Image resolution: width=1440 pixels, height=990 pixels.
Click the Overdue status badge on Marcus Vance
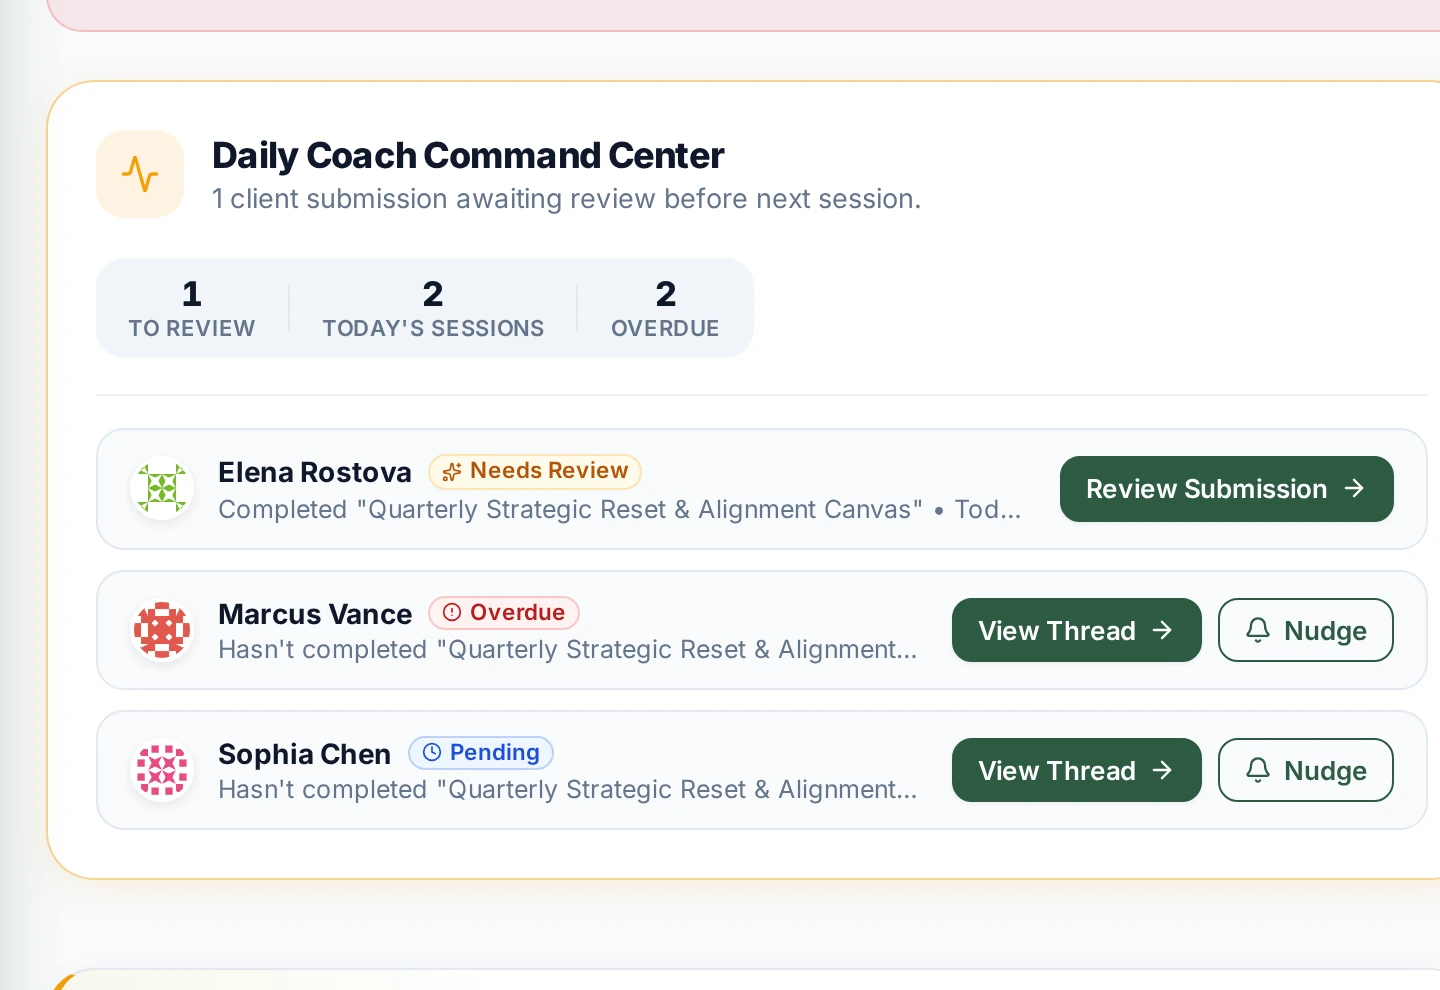tap(504, 612)
